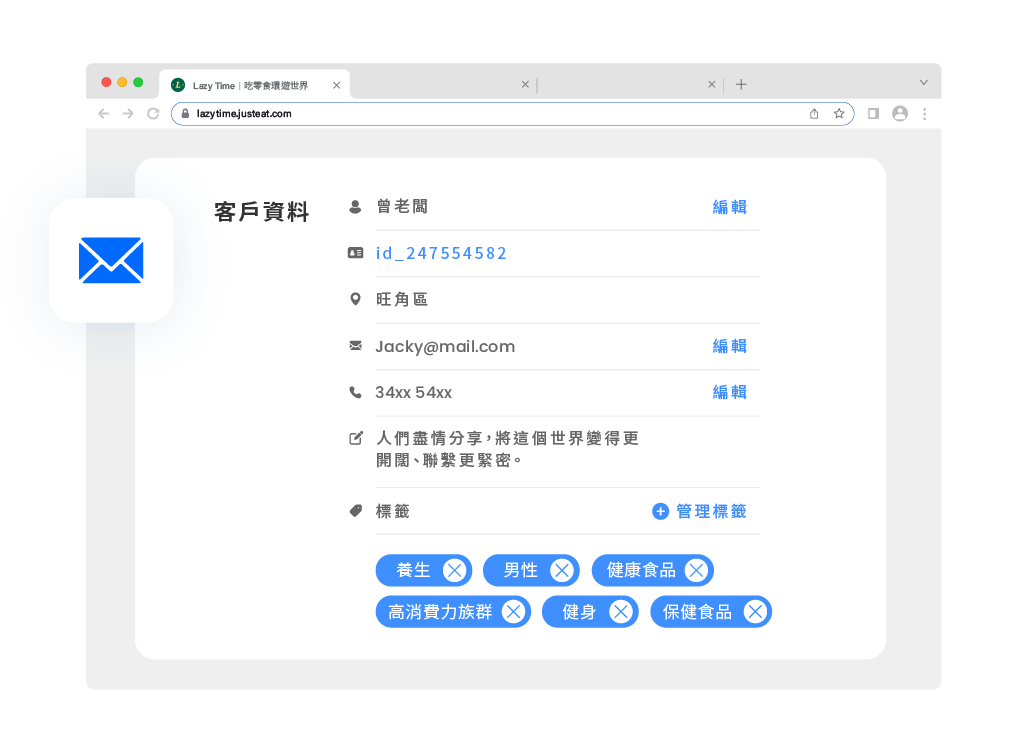Click the browser profile avatar icon
The image size is (1020, 750).
tap(900, 114)
